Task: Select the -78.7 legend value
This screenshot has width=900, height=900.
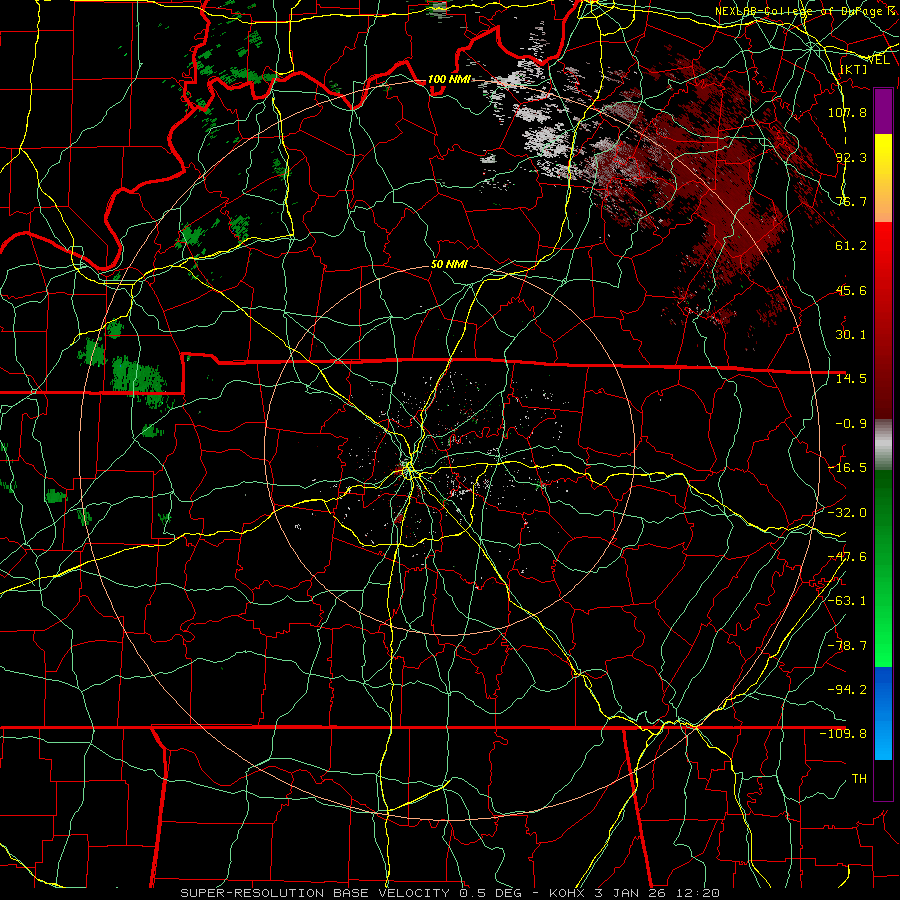Action: coord(847,646)
